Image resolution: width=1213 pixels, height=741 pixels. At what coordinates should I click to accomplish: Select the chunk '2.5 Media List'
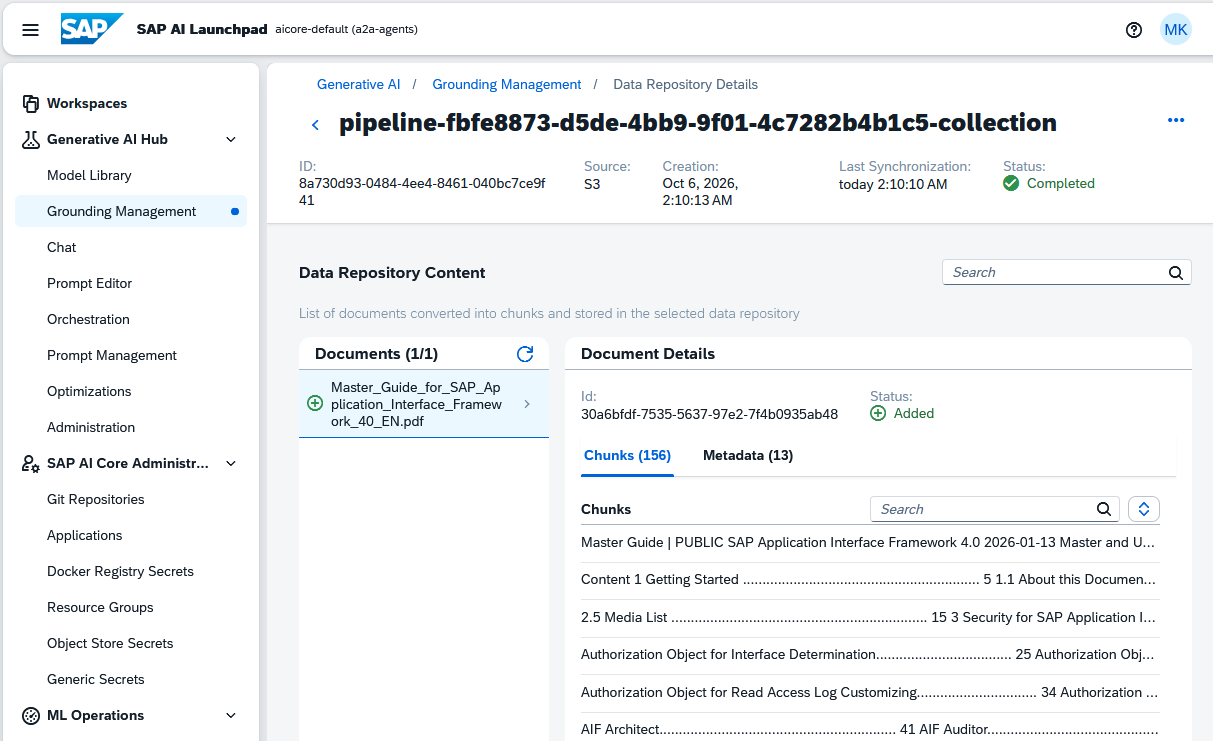coord(870,617)
